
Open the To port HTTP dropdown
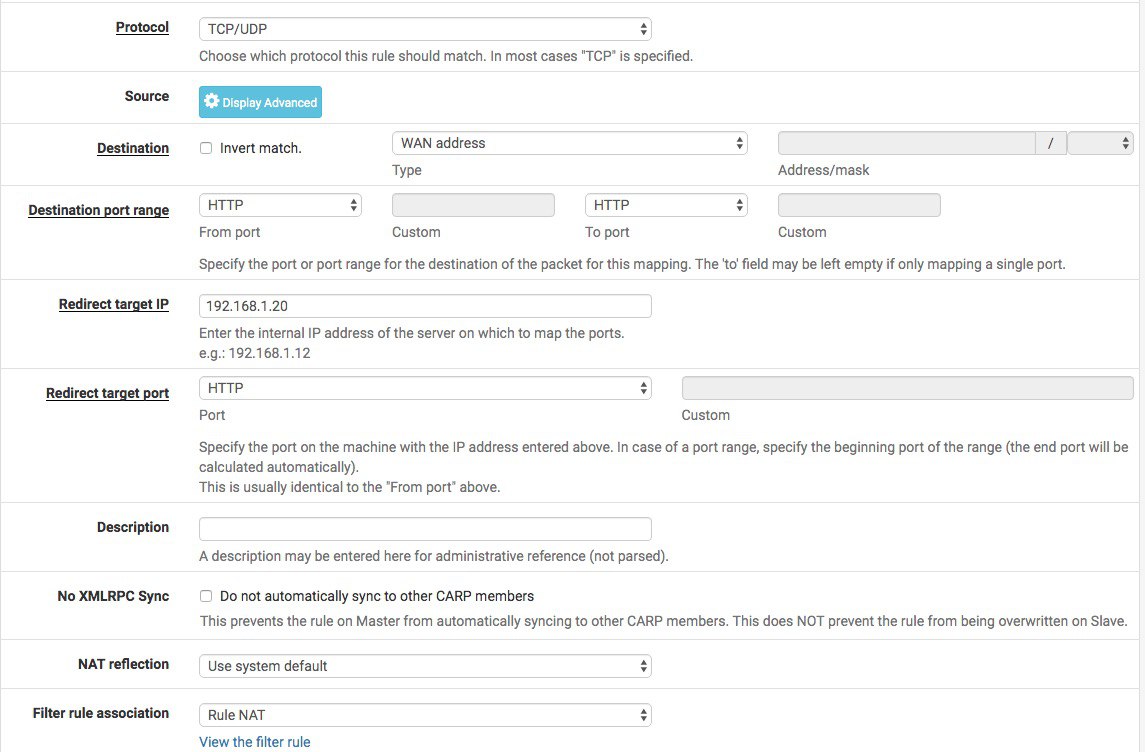click(666, 205)
